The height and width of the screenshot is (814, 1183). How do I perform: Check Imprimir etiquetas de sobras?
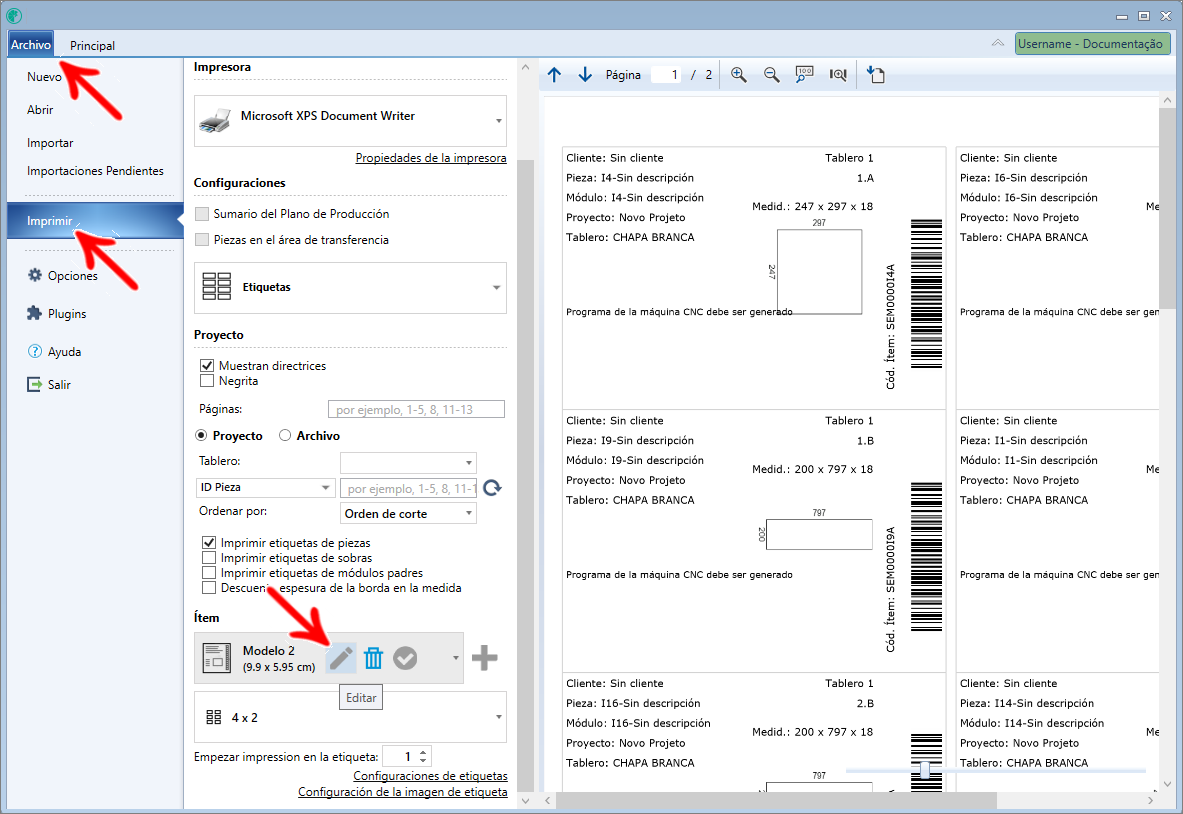209,558
